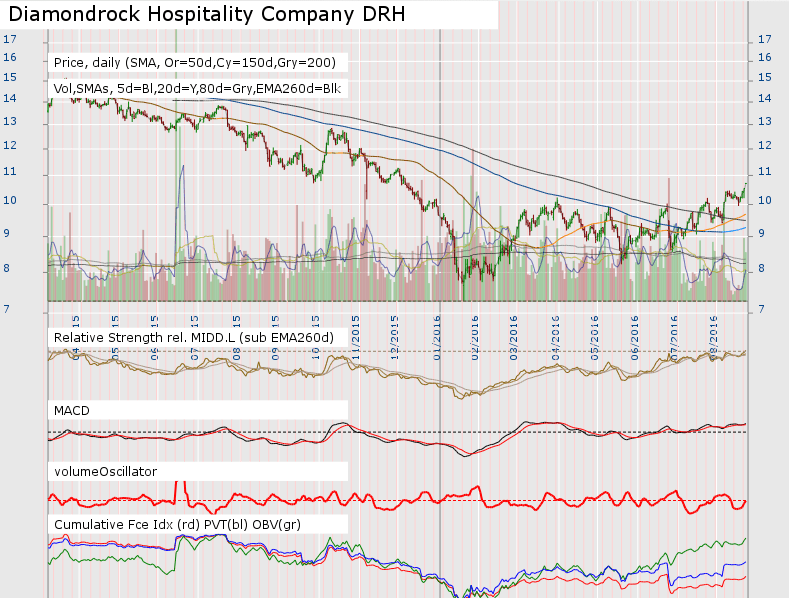The width and height of the screenshot is (789, 598).
Task: Click the right axis price label 17
Action: 765,39
